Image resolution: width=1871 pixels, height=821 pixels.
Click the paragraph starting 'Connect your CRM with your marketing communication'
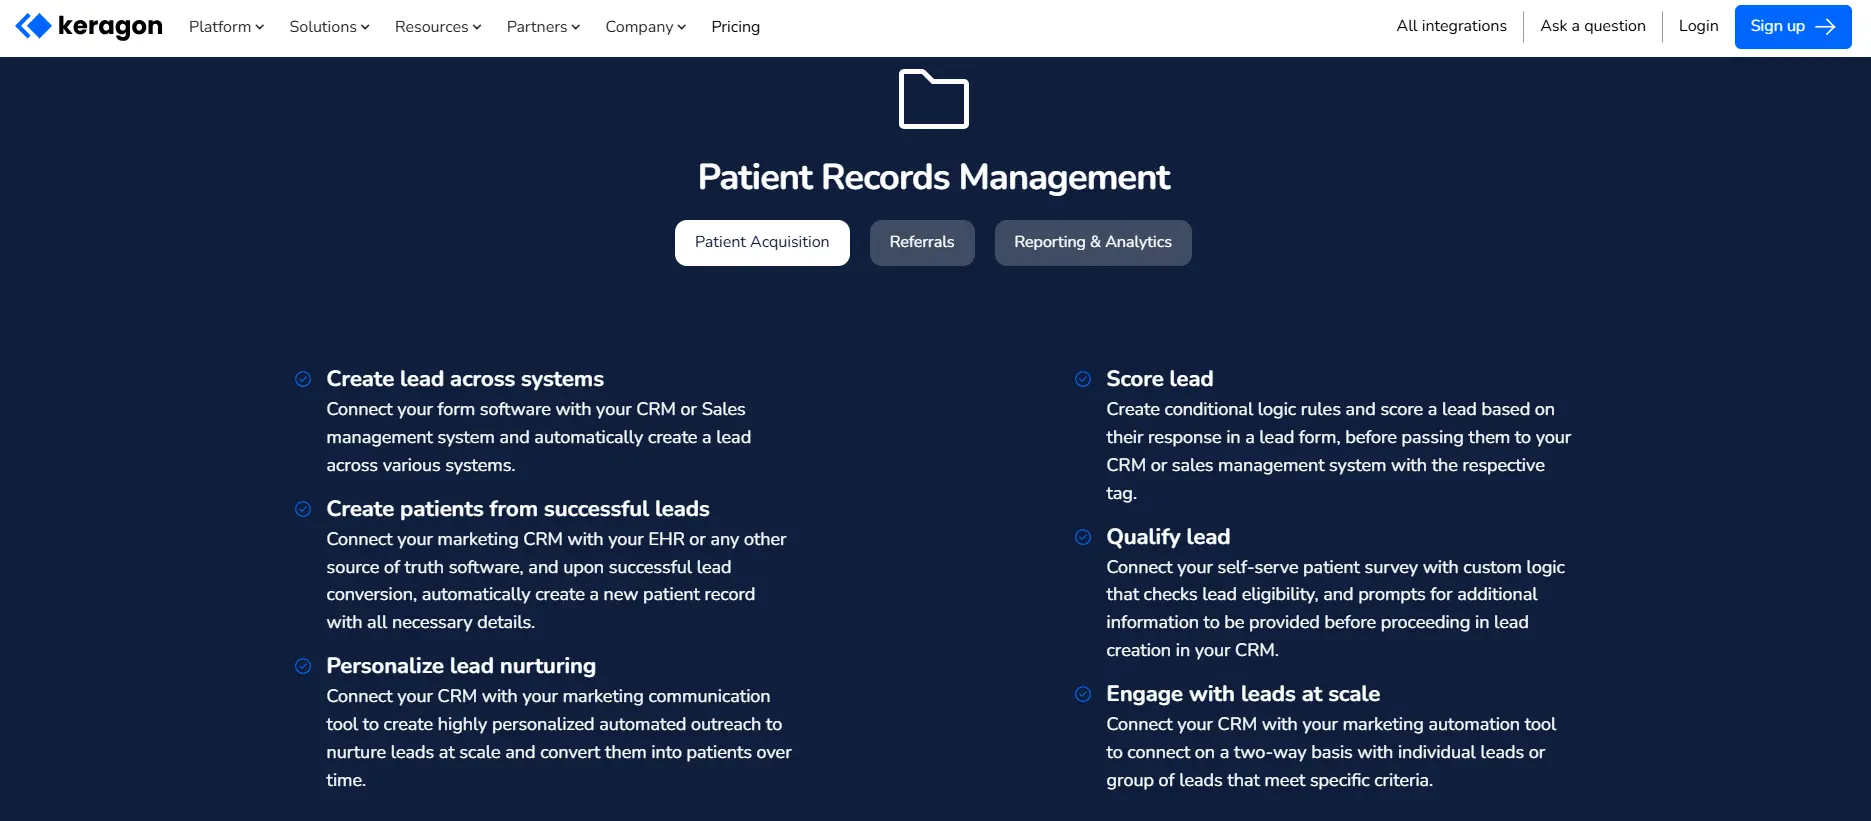[x=559, y=738]
